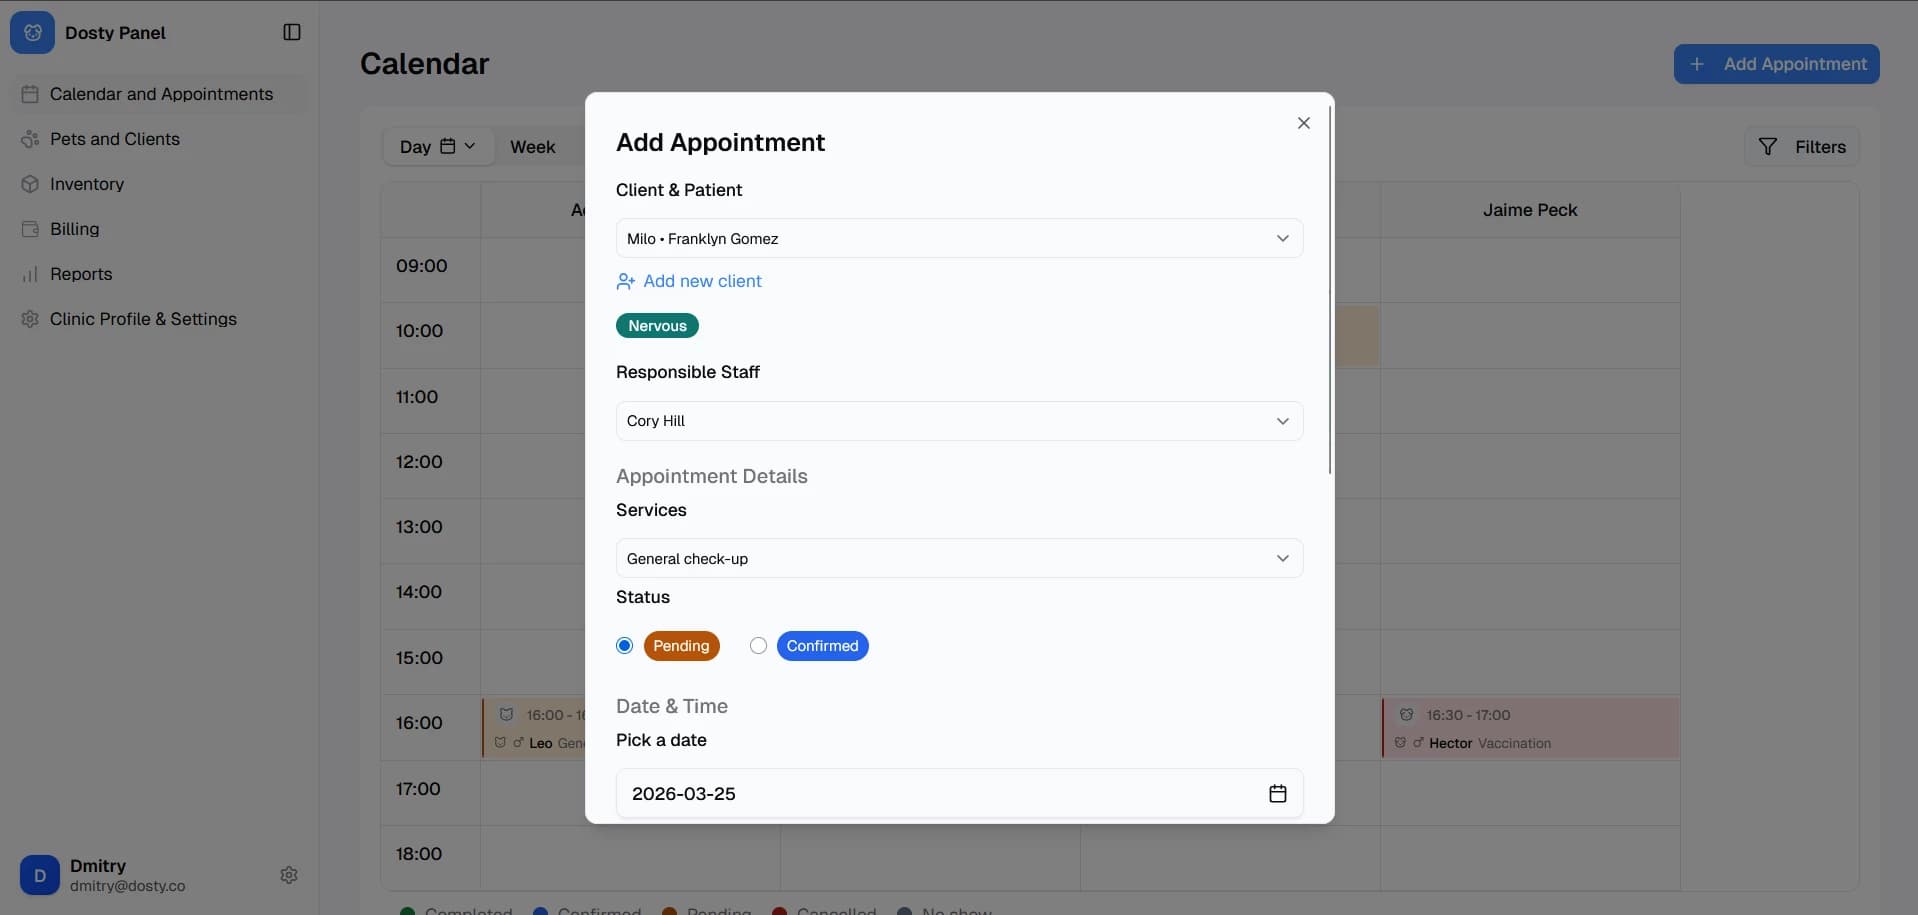
Task: Close the Add Appointment dialog
Action: click(x=1303, y=123)
